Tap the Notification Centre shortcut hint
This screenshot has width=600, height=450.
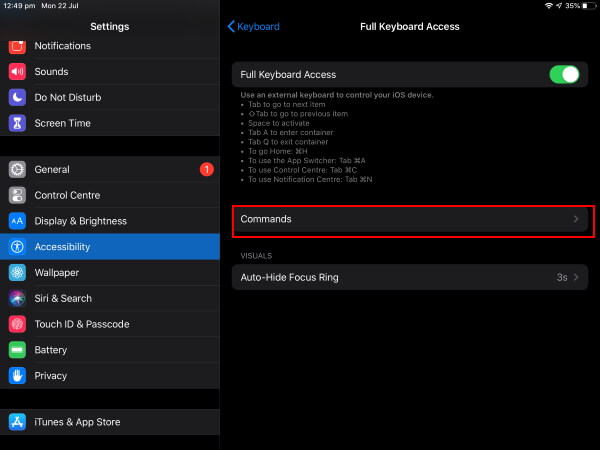click(310, 179)
